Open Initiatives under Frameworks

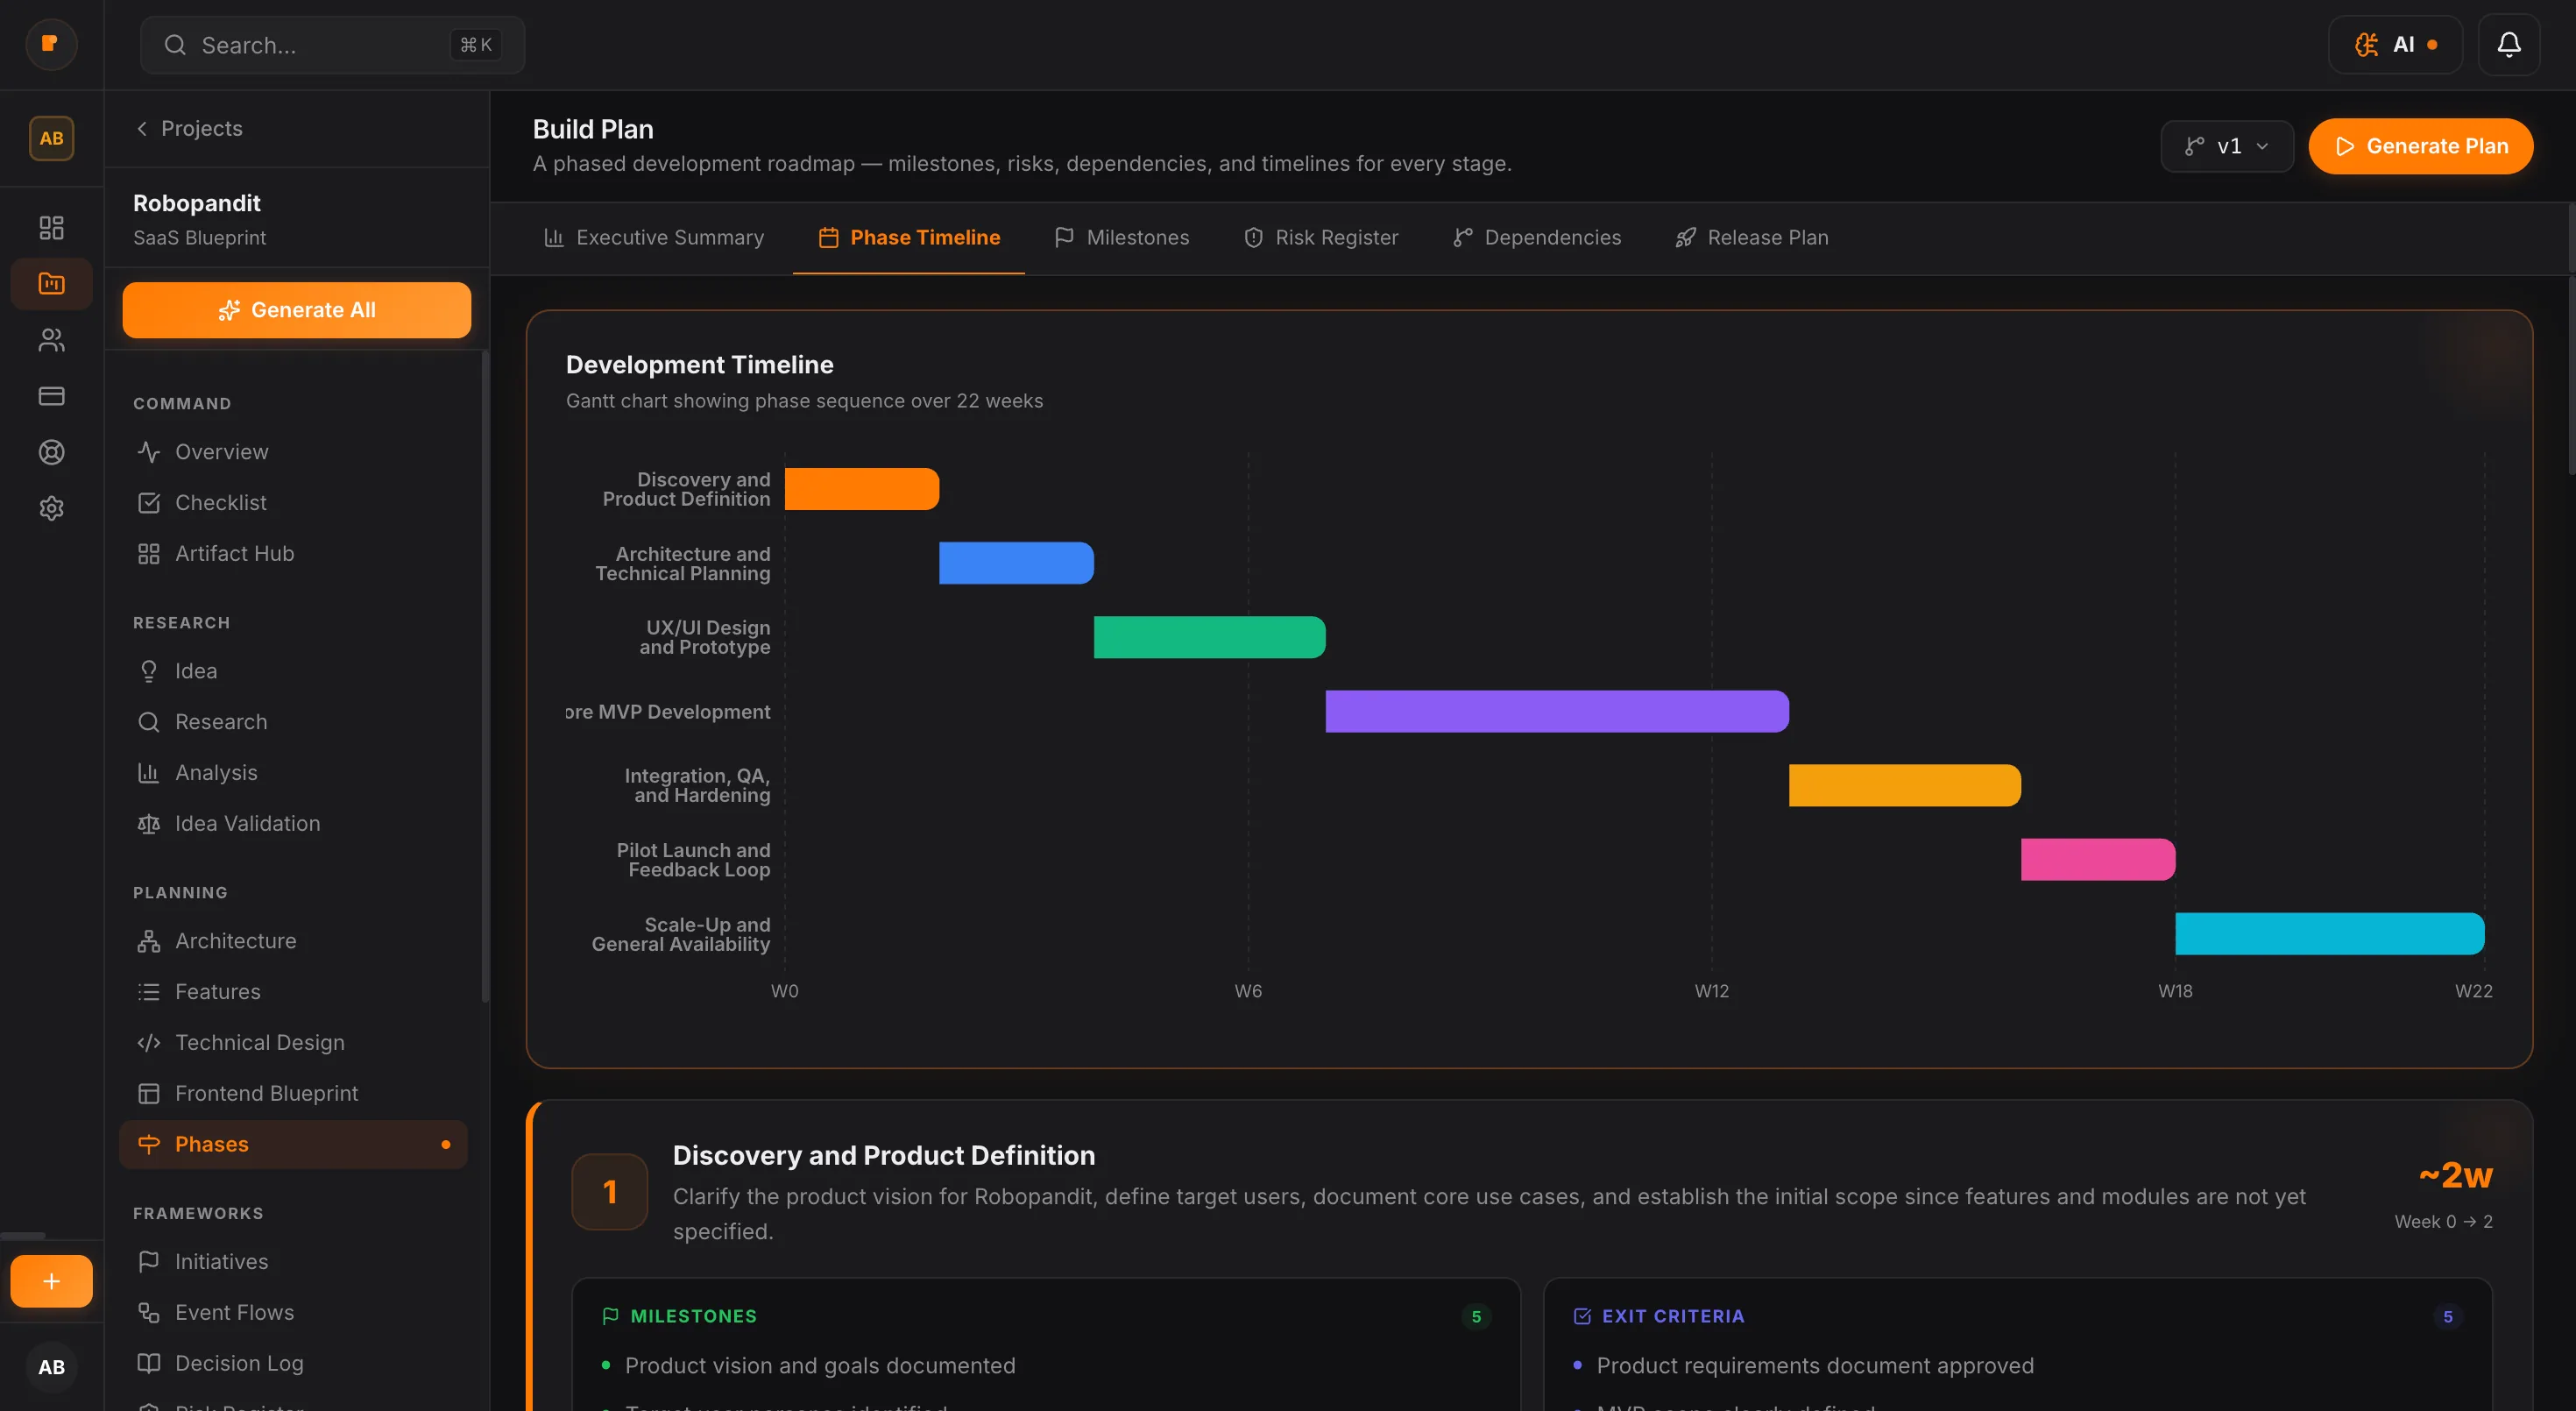click(x=293, y=1262)
